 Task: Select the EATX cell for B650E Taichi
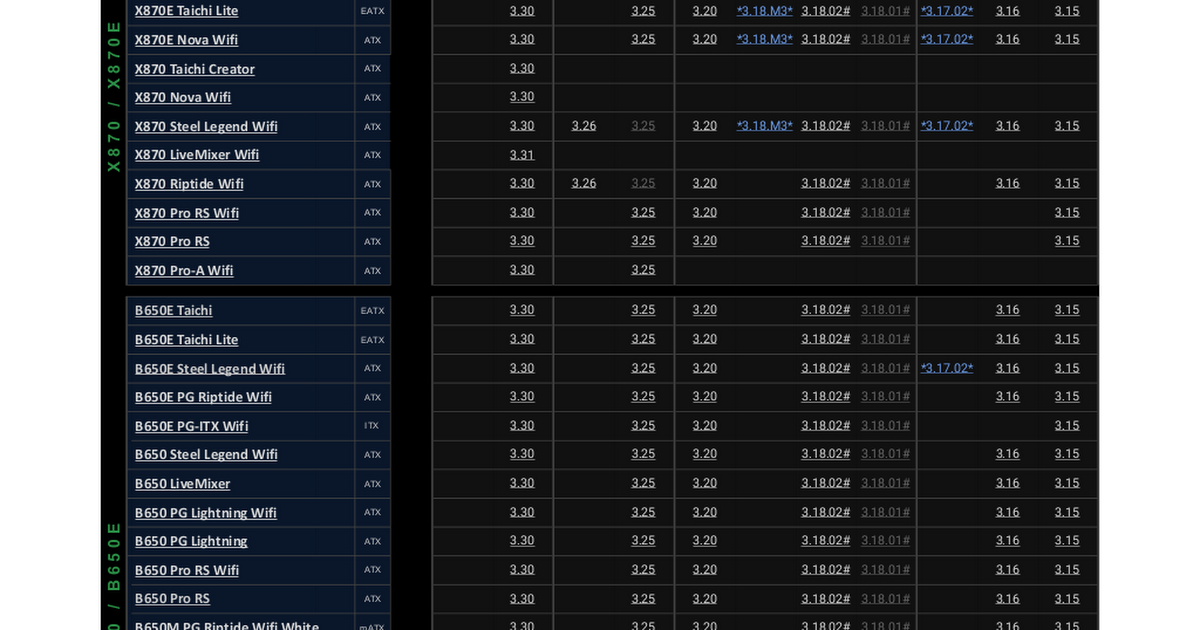click(x=372, y=310)
